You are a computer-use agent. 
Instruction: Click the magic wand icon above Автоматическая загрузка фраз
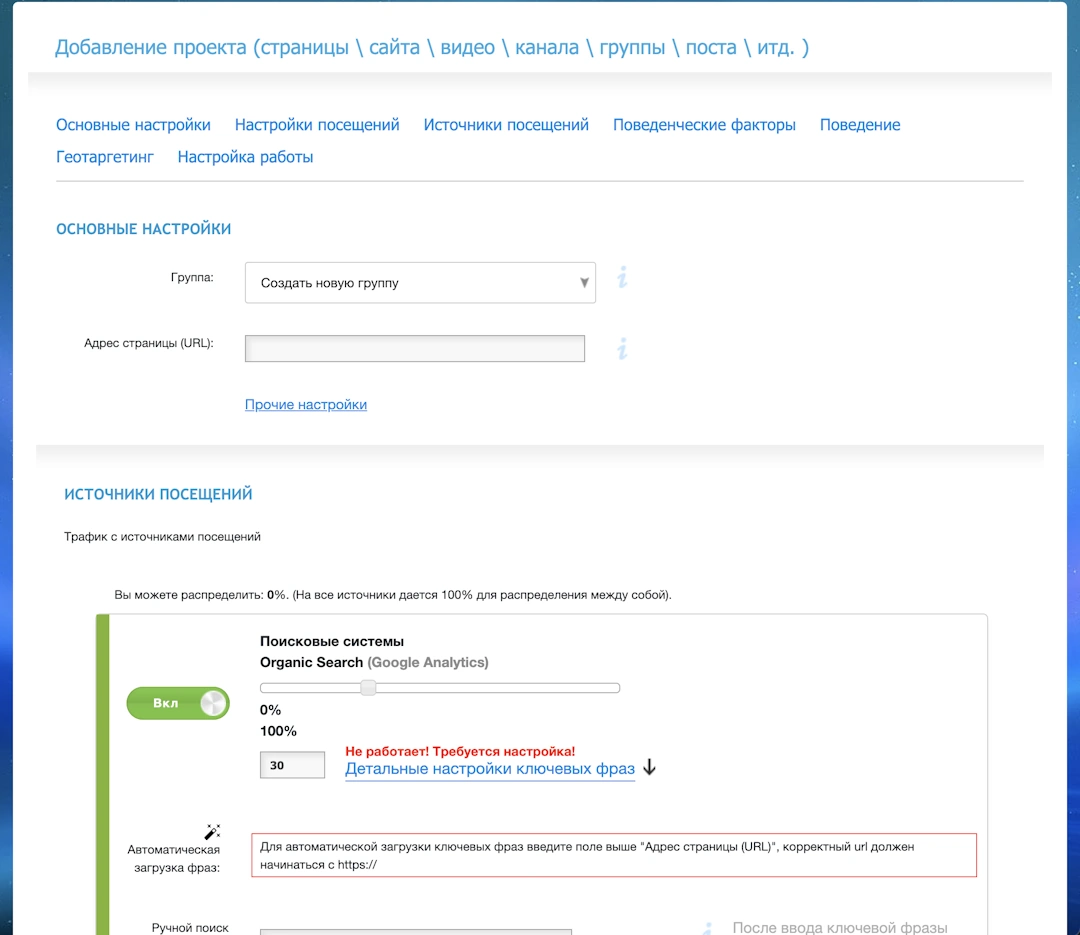(x=212, y=831)
